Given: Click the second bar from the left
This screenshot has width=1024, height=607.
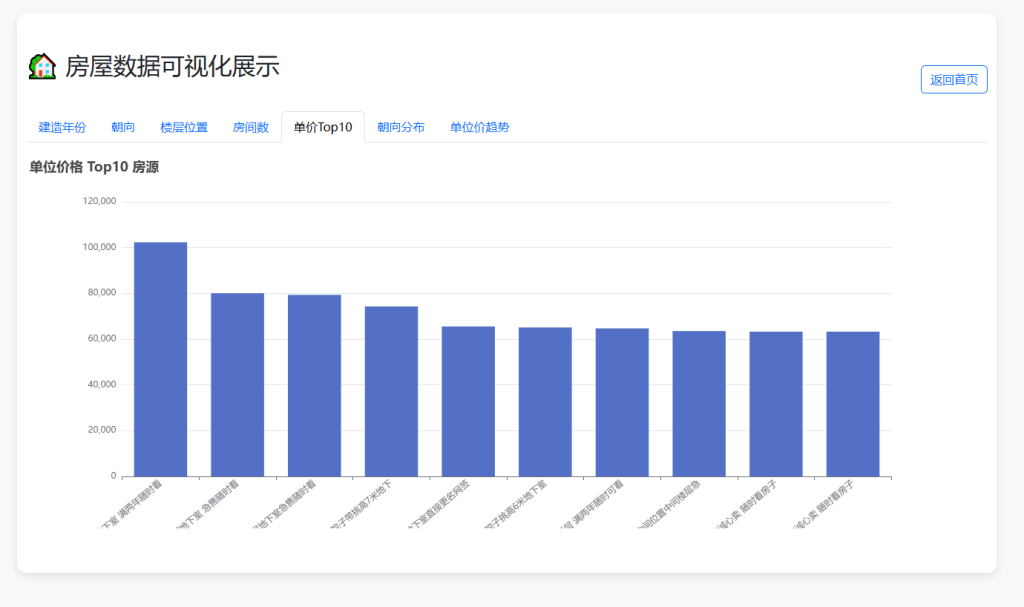Looking at the screenshot, I should click(237, 385).
